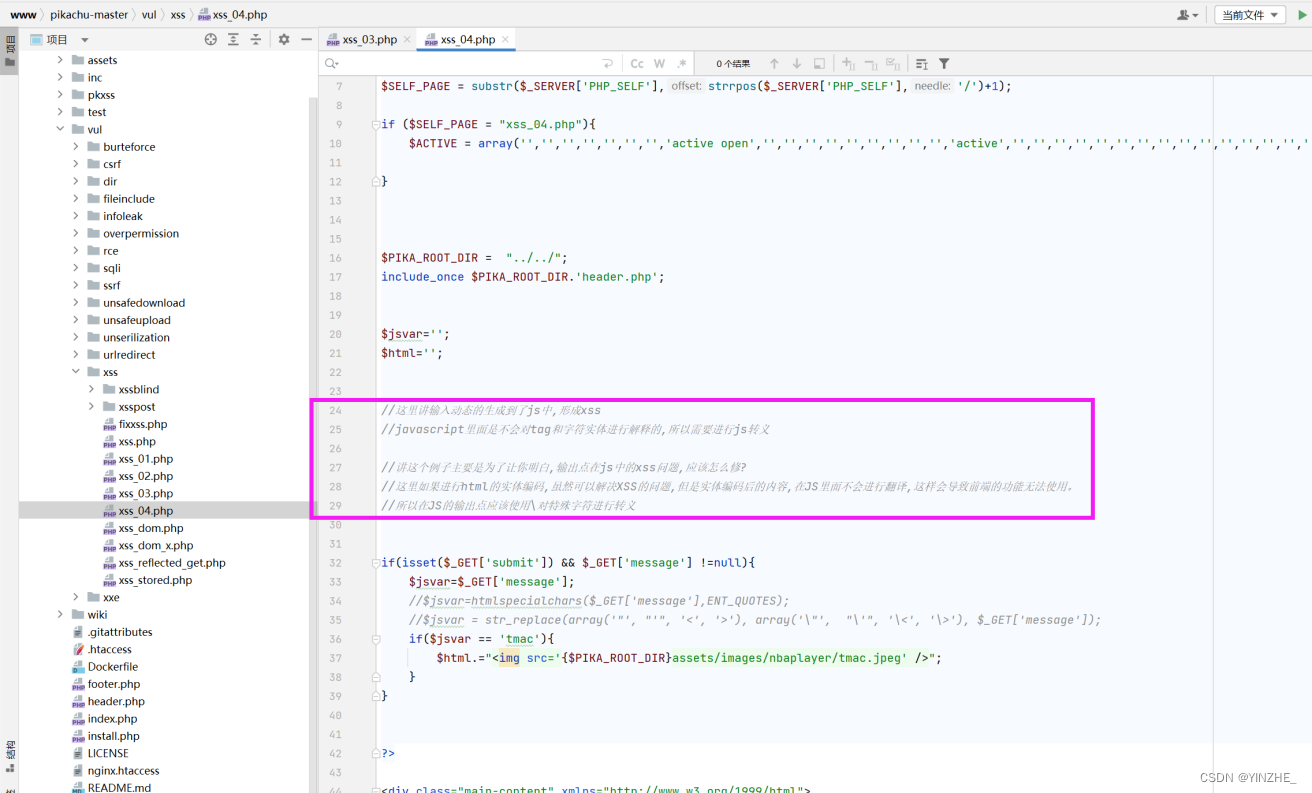The image size is (1312, 793).
Task: Expand the assets folder
Action: (x=60, y=60)
